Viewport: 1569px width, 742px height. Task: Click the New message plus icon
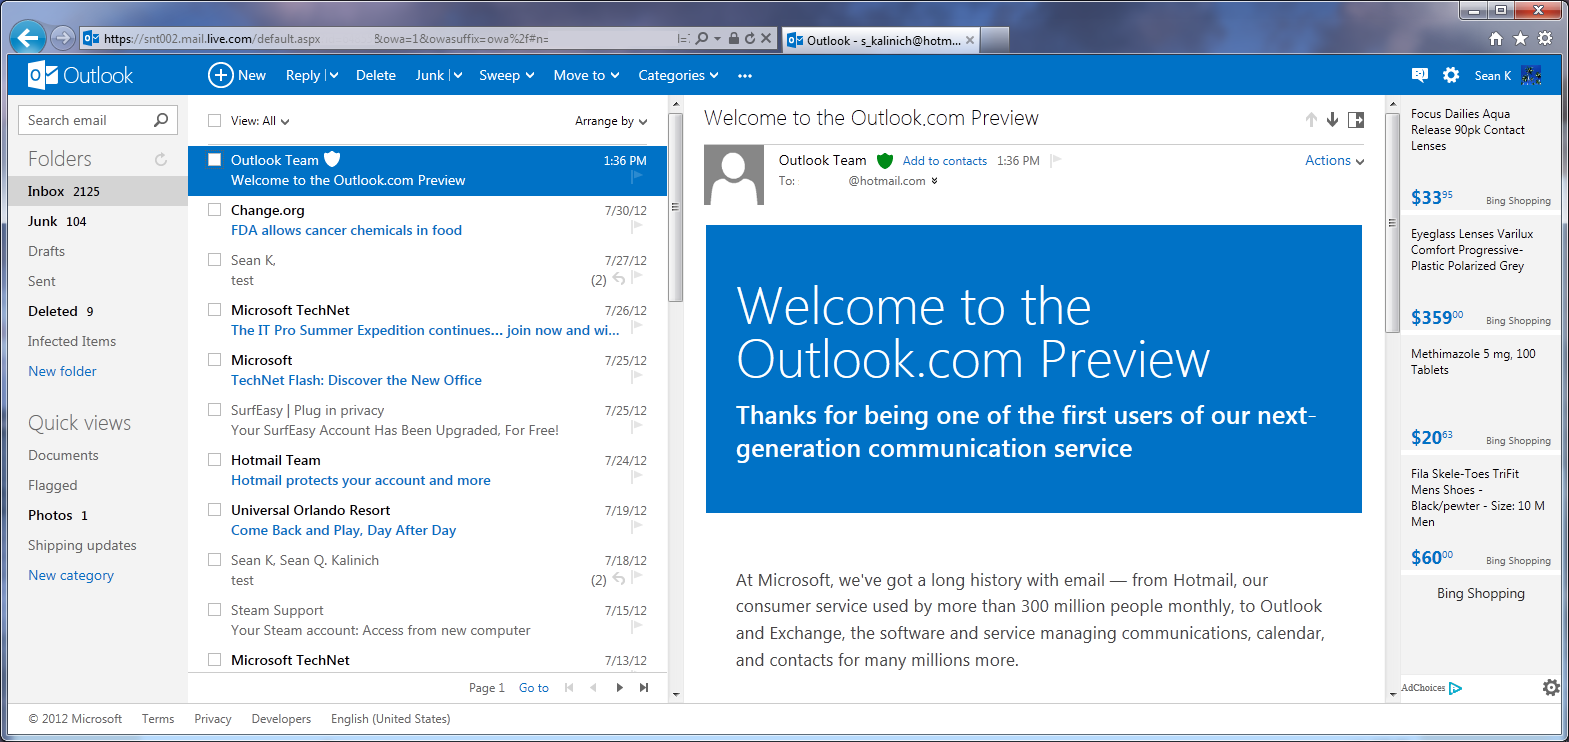pyautogui.click(x=220, y=75)
